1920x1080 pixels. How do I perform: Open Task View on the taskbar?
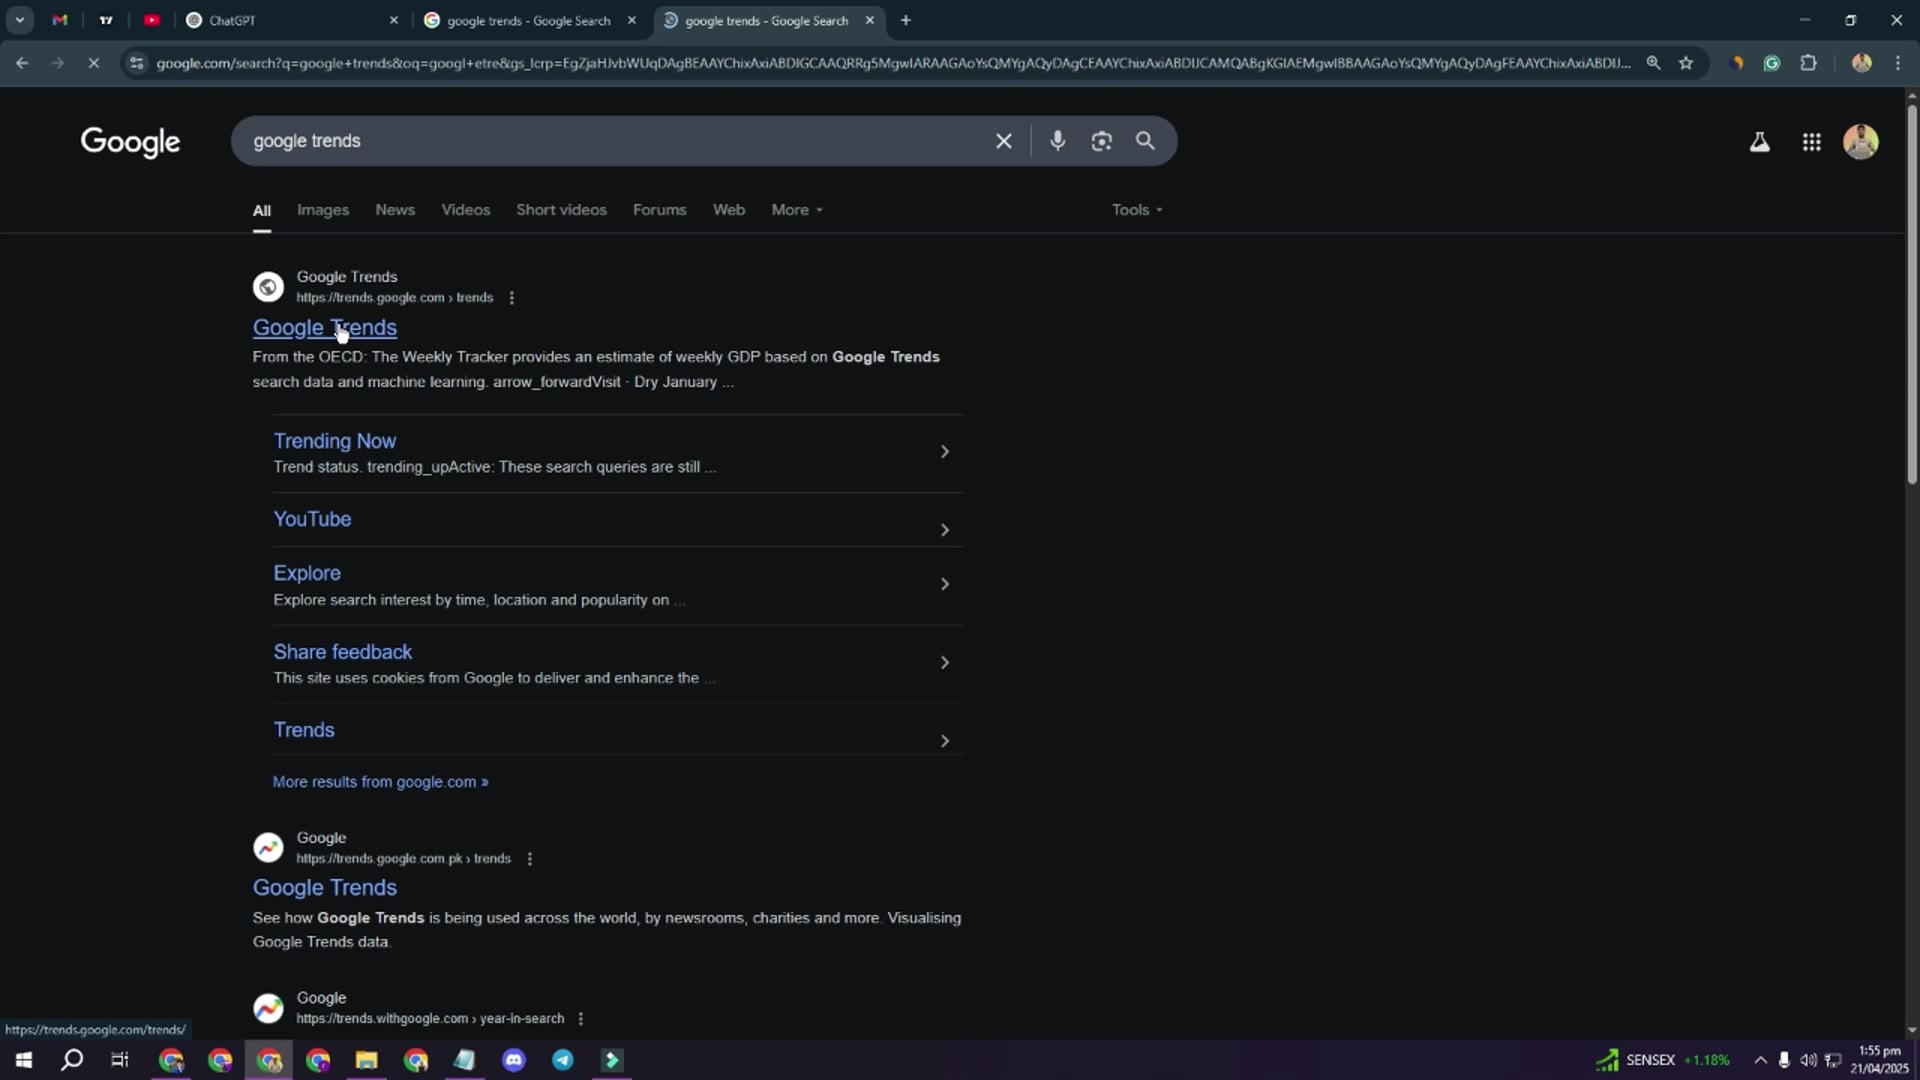120,1060
